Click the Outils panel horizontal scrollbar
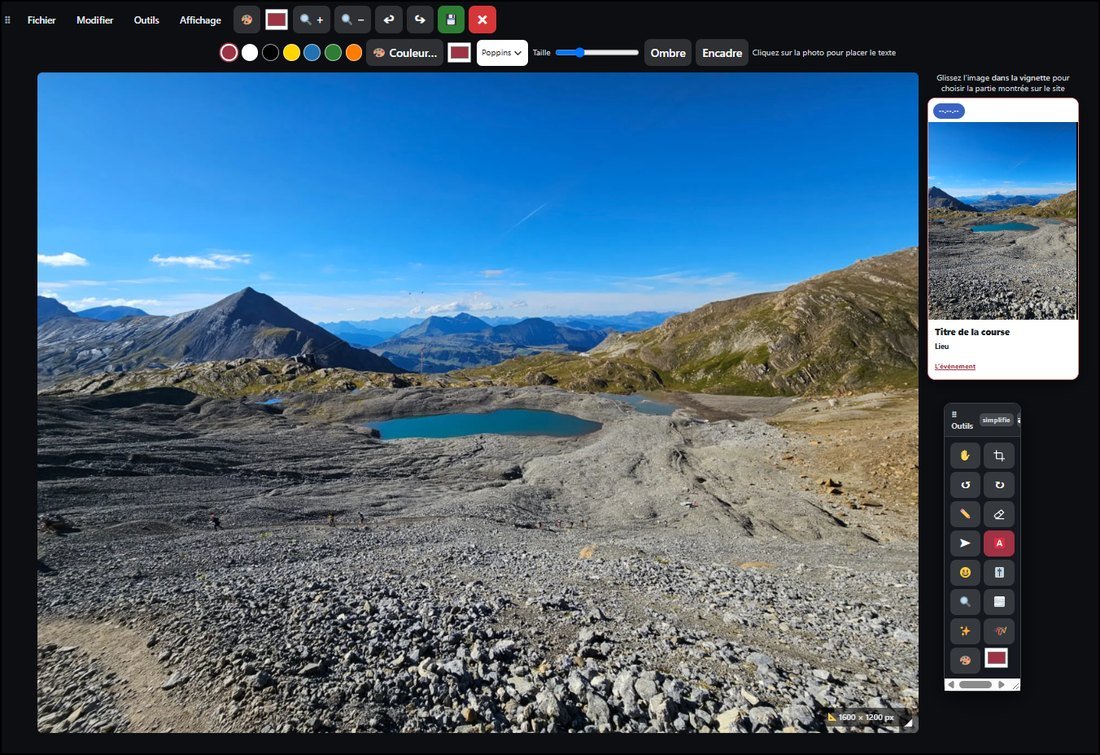This screenshot has width=1100, height=755. pos(975,685)
